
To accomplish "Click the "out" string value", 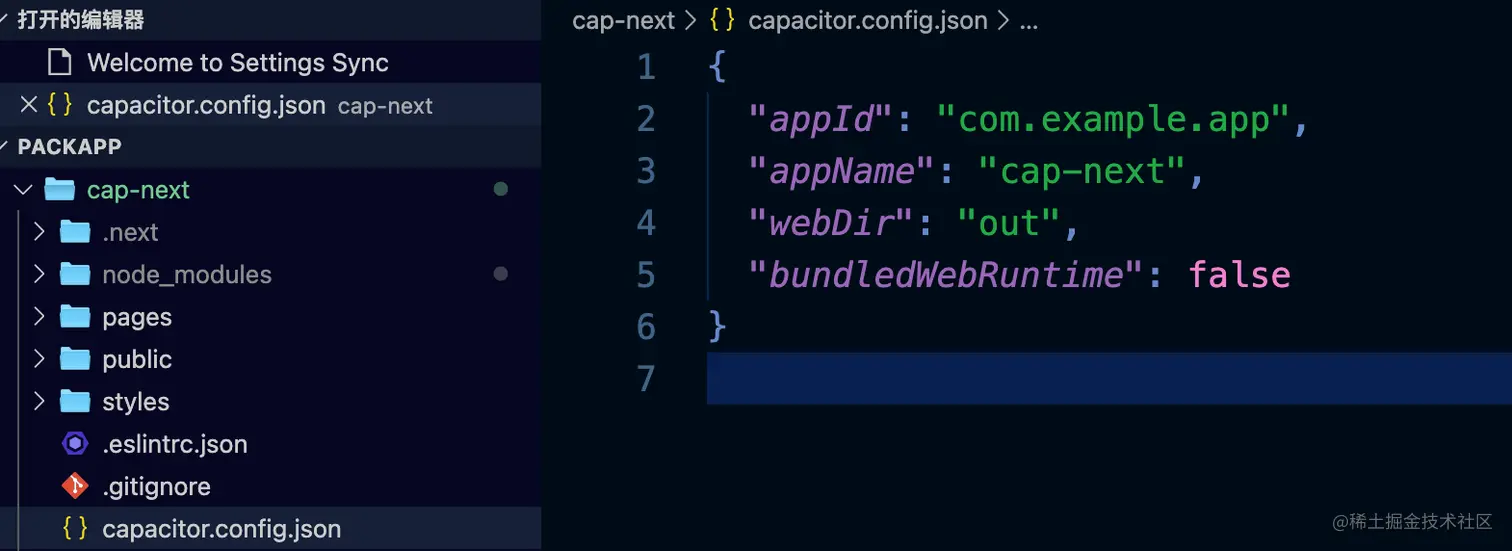I will [1008, 223].
